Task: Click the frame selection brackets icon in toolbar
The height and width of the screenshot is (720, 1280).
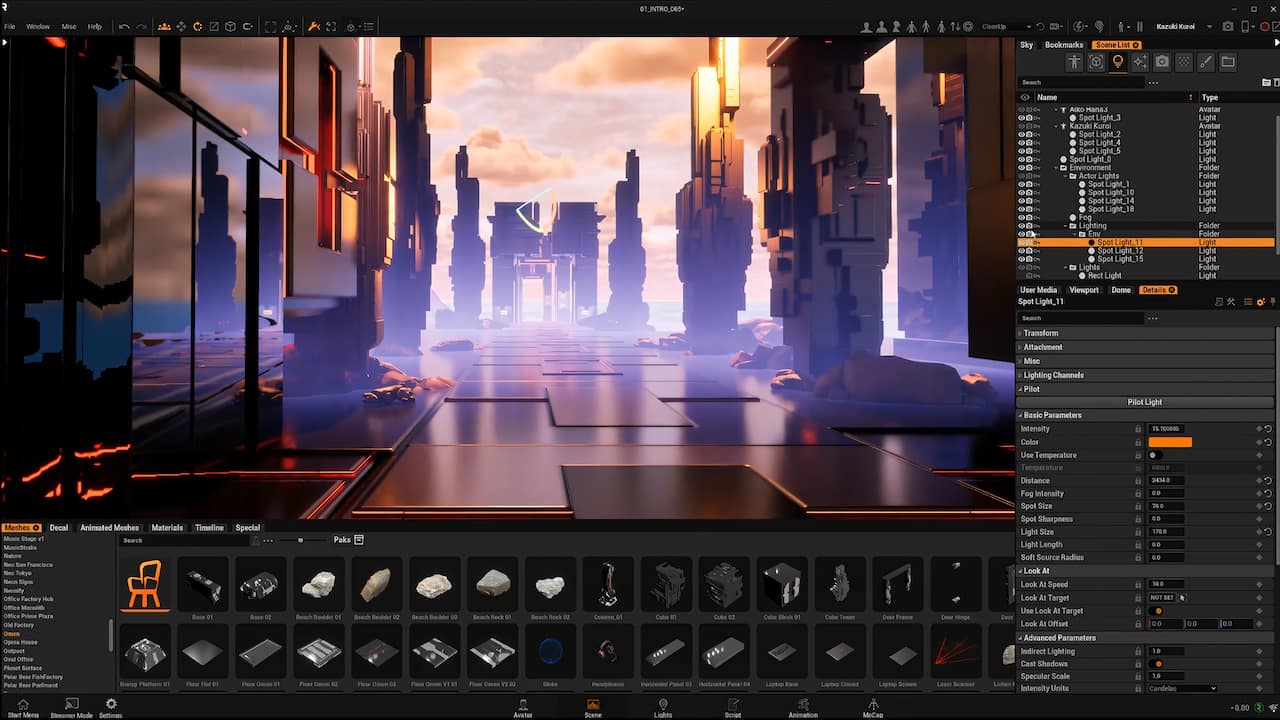Action: coord(270,26)
